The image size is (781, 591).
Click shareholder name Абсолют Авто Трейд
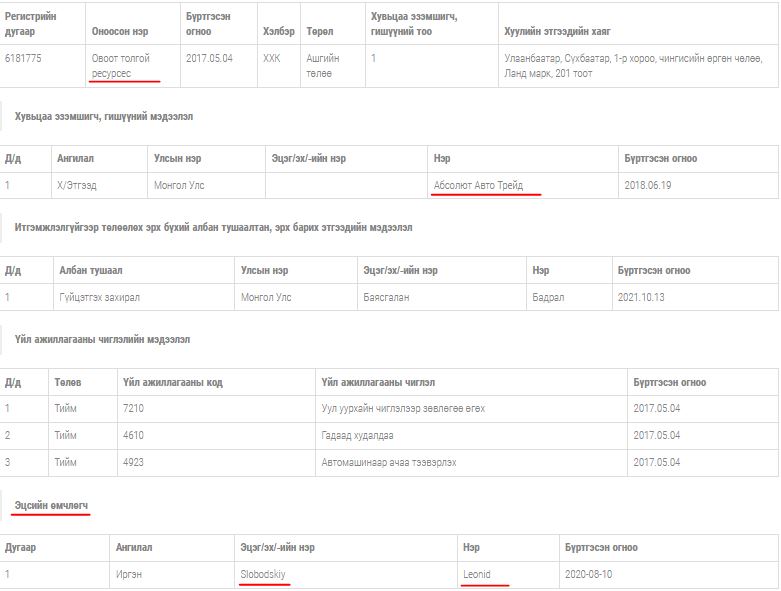pos(478,185)
